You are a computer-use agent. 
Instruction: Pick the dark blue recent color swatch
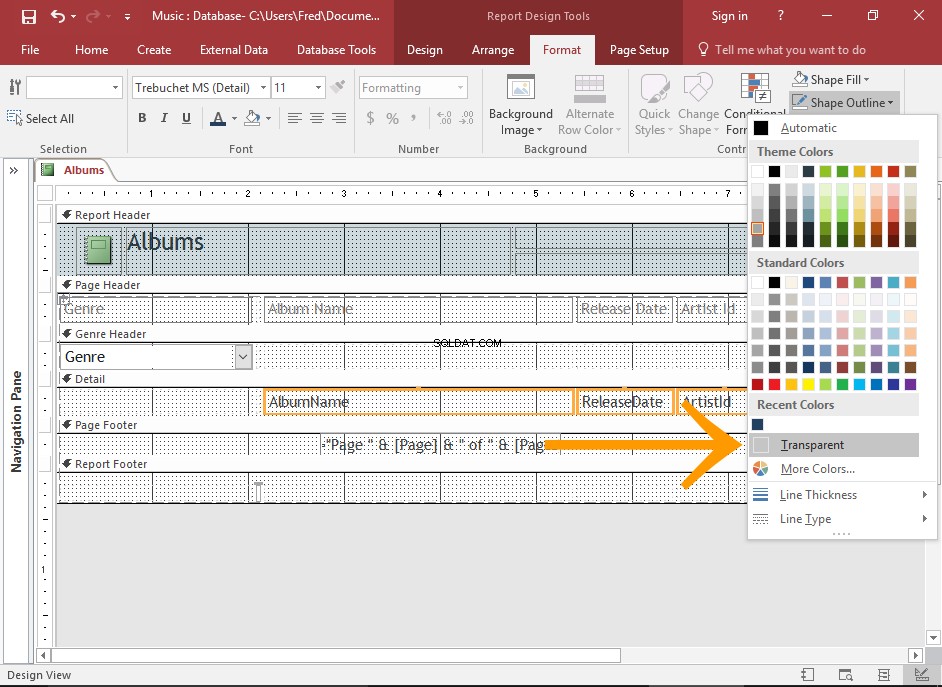[x=758, y=425]
